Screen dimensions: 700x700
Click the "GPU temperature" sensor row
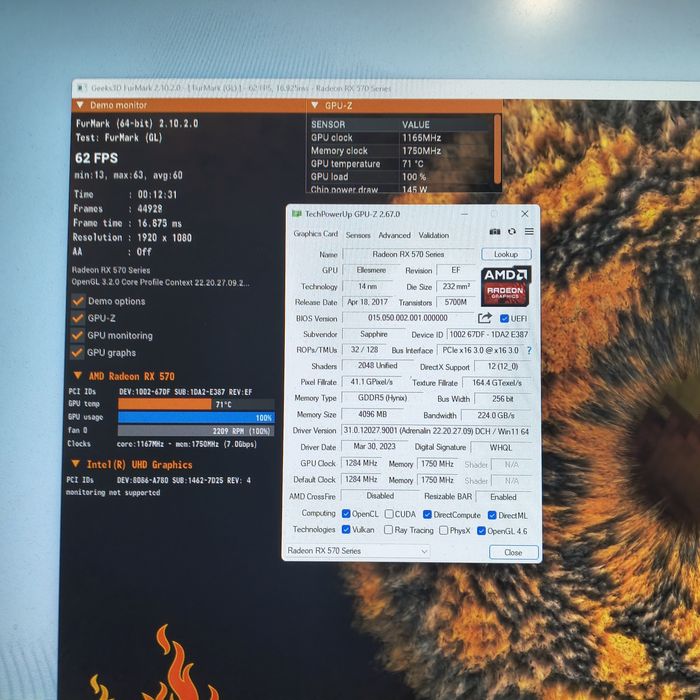click(x=399, y=164)
